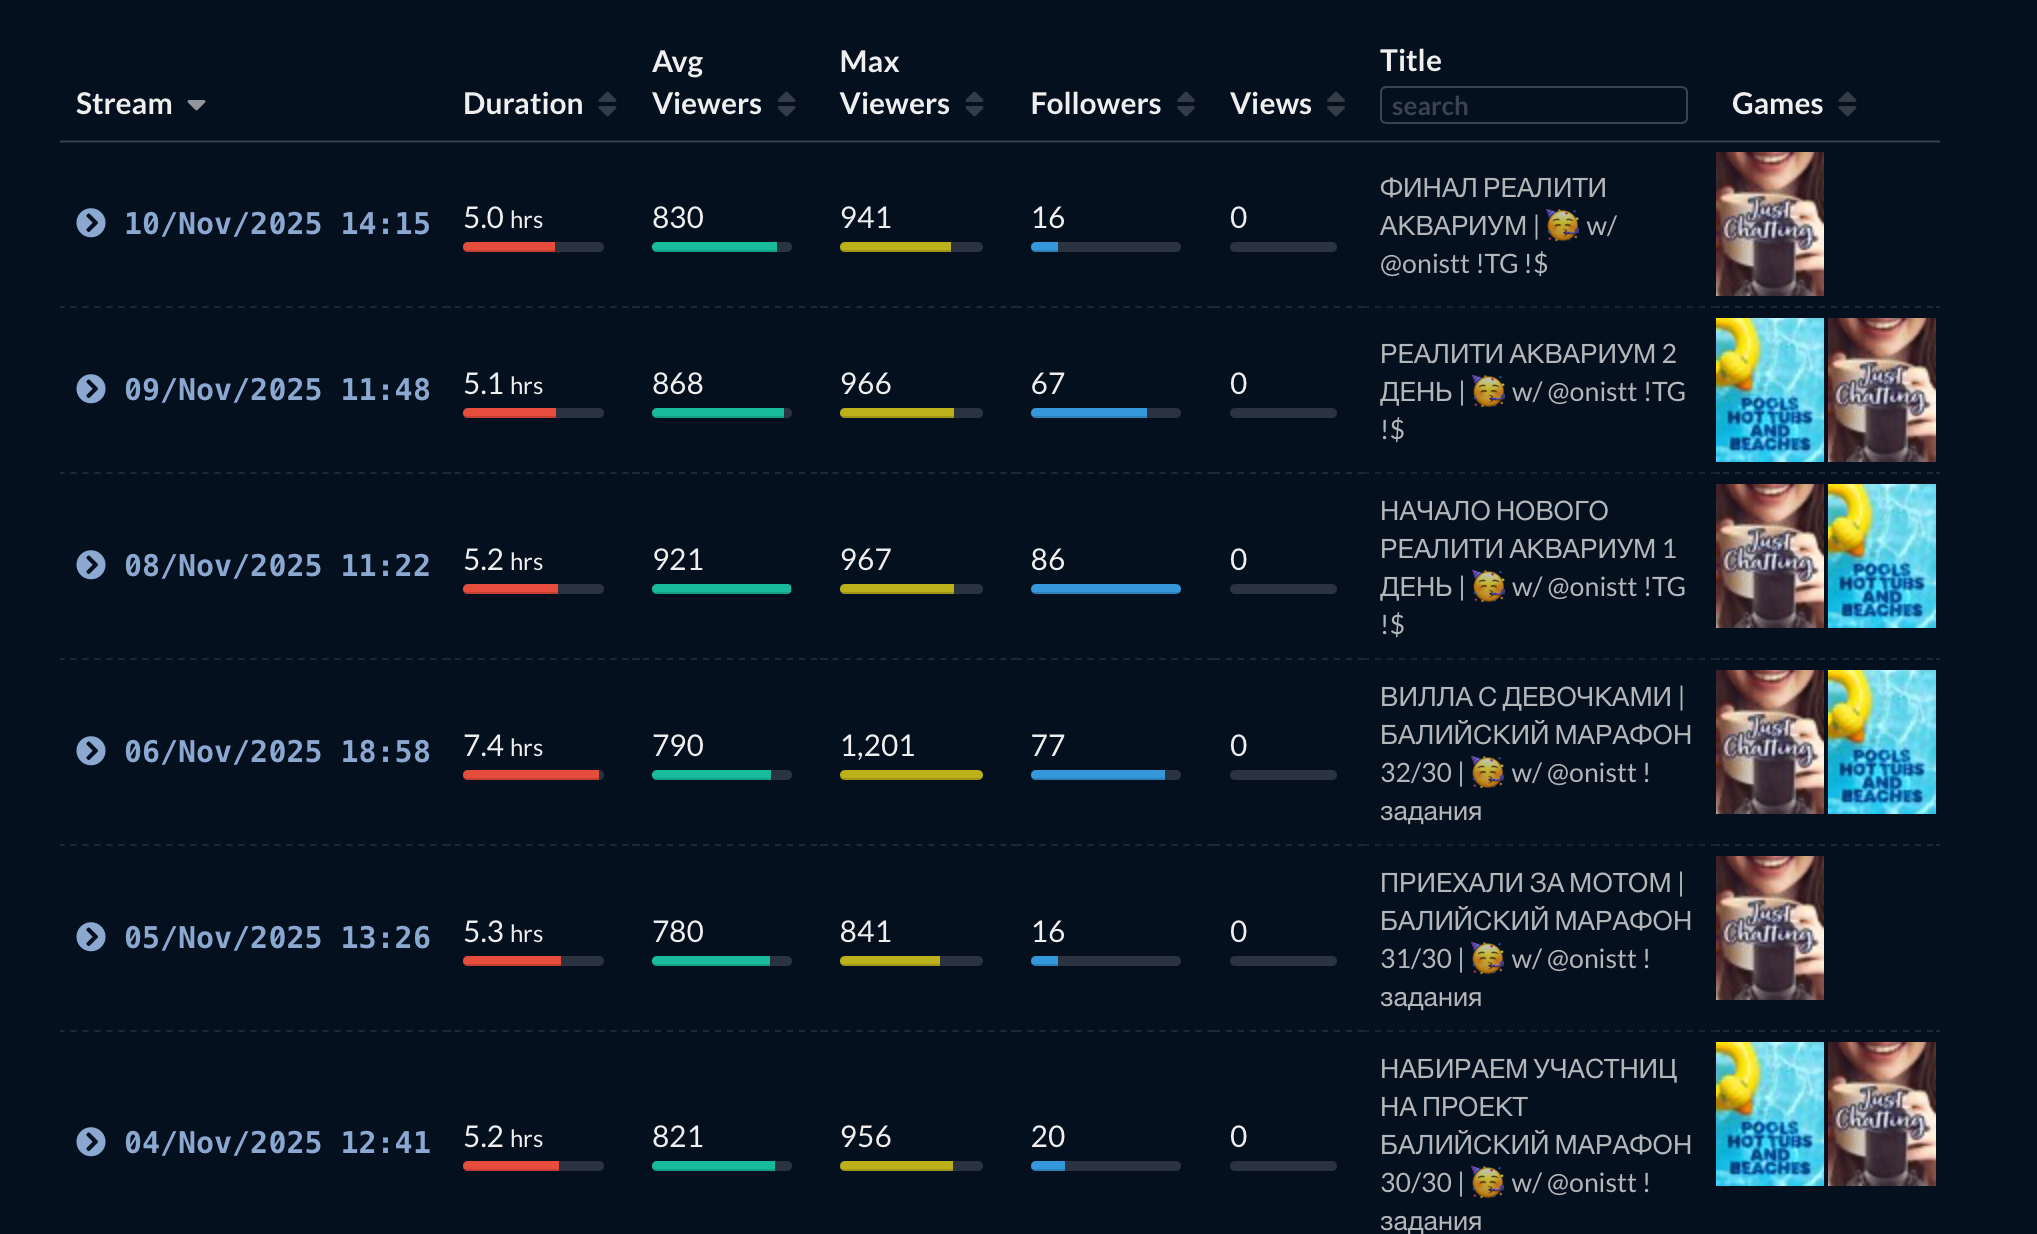This screenshot has width=2037, height=1234.
Task: Click arrow icon beside 06/Nov/2025 18:58
Action: click(91, 751)
